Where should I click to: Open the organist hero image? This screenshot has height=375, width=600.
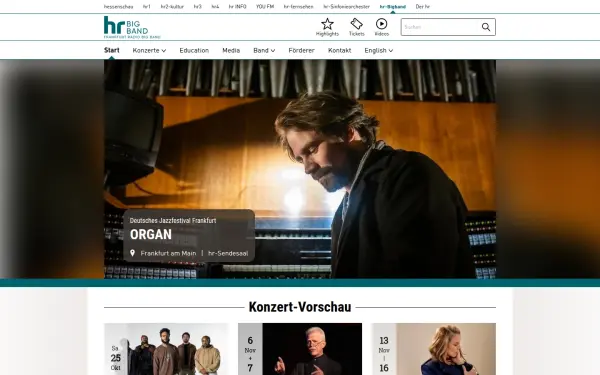pos(300,169)
